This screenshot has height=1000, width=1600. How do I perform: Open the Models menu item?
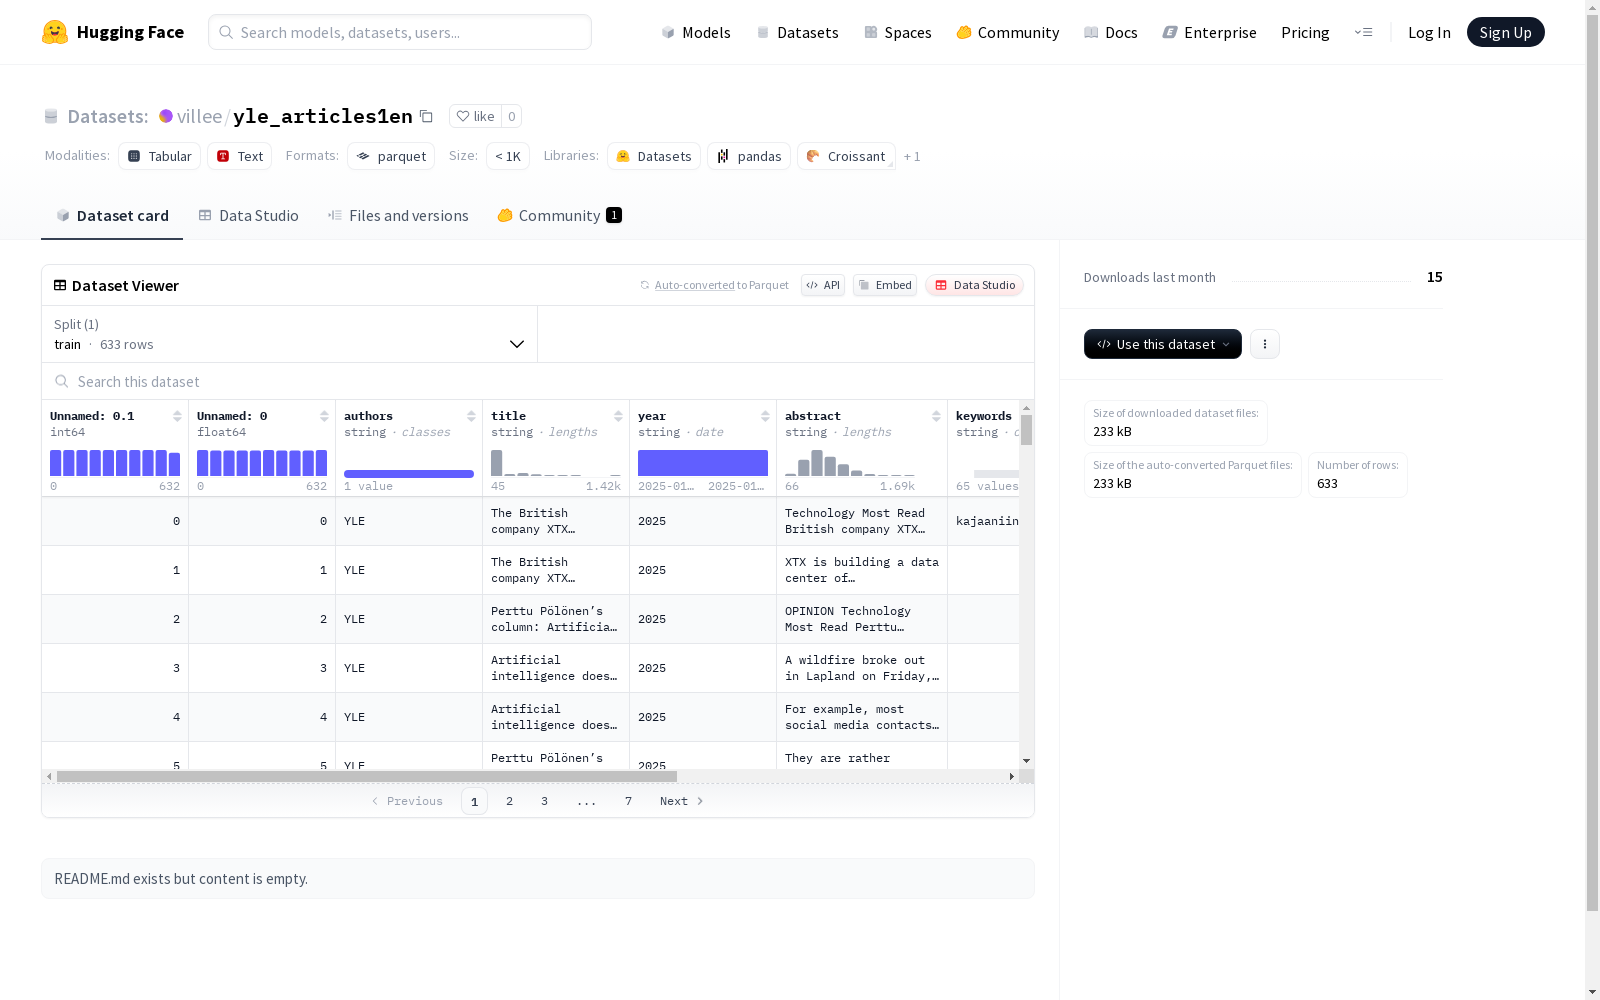tap(696, 32)
